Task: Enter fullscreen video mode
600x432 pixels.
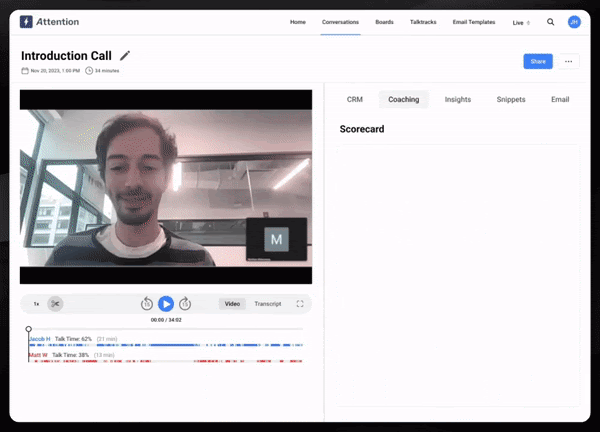Action: (x=300, y=304)
